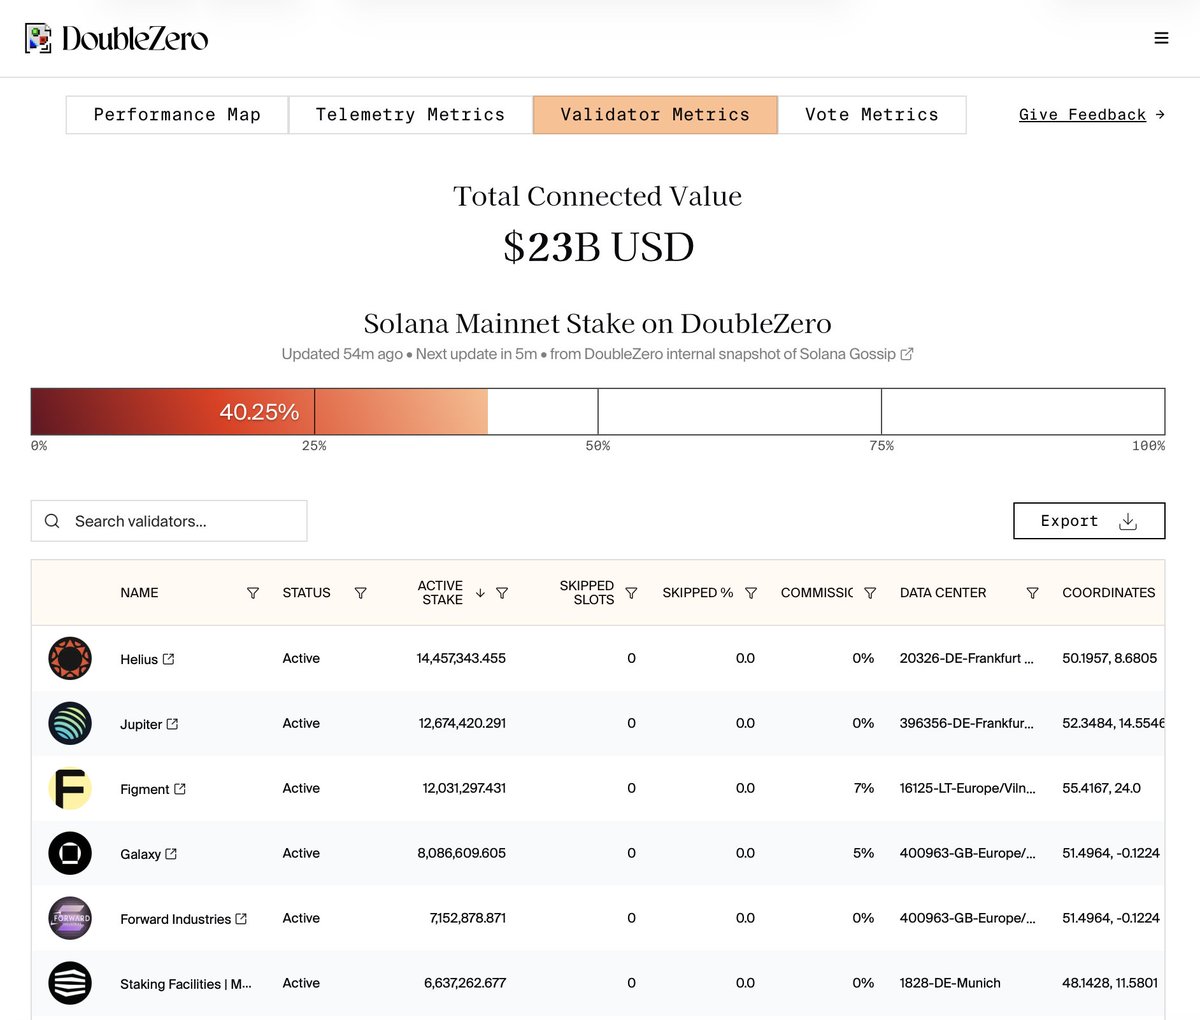Screen dimensions: 1200x1020
Task: Click the Figment validator name
Action: tap(145, 790)
